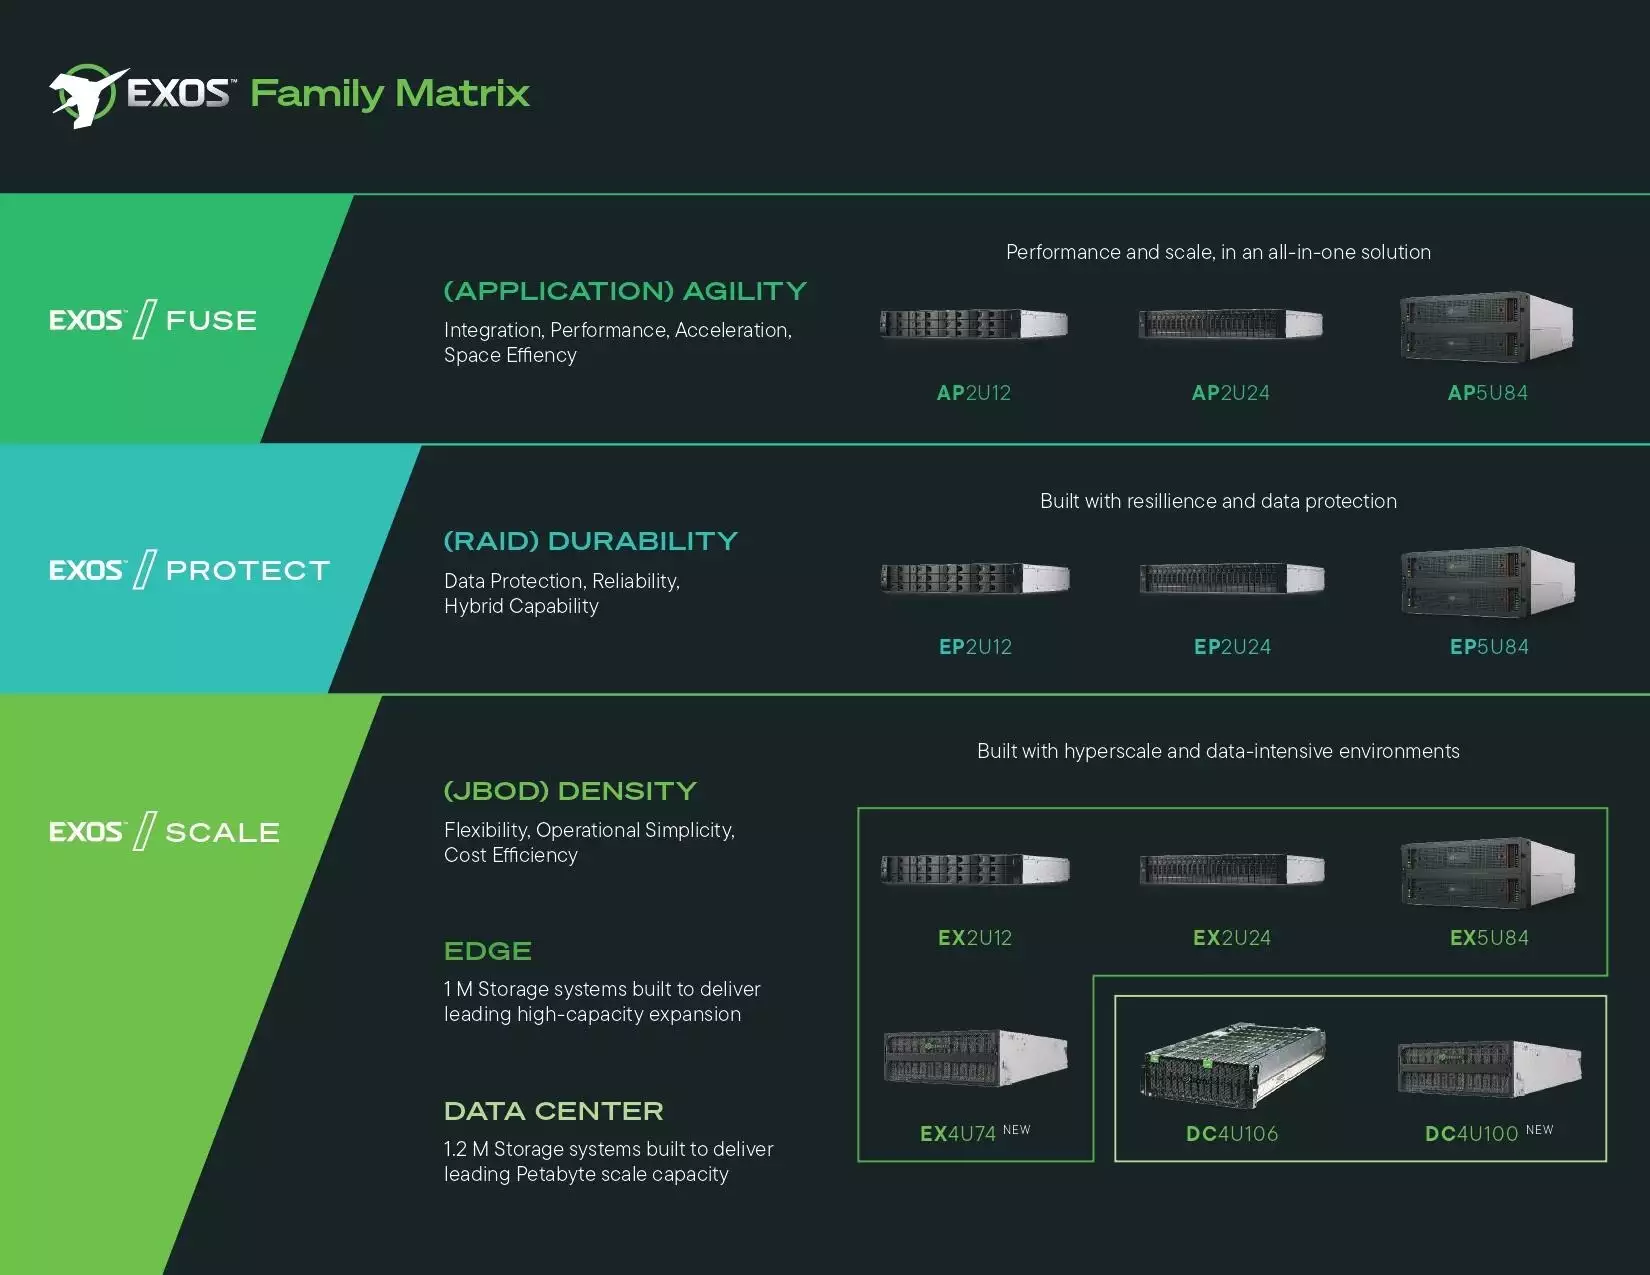Click the AP5U84 model label

pyautogui.click(x=1488, y=393)
